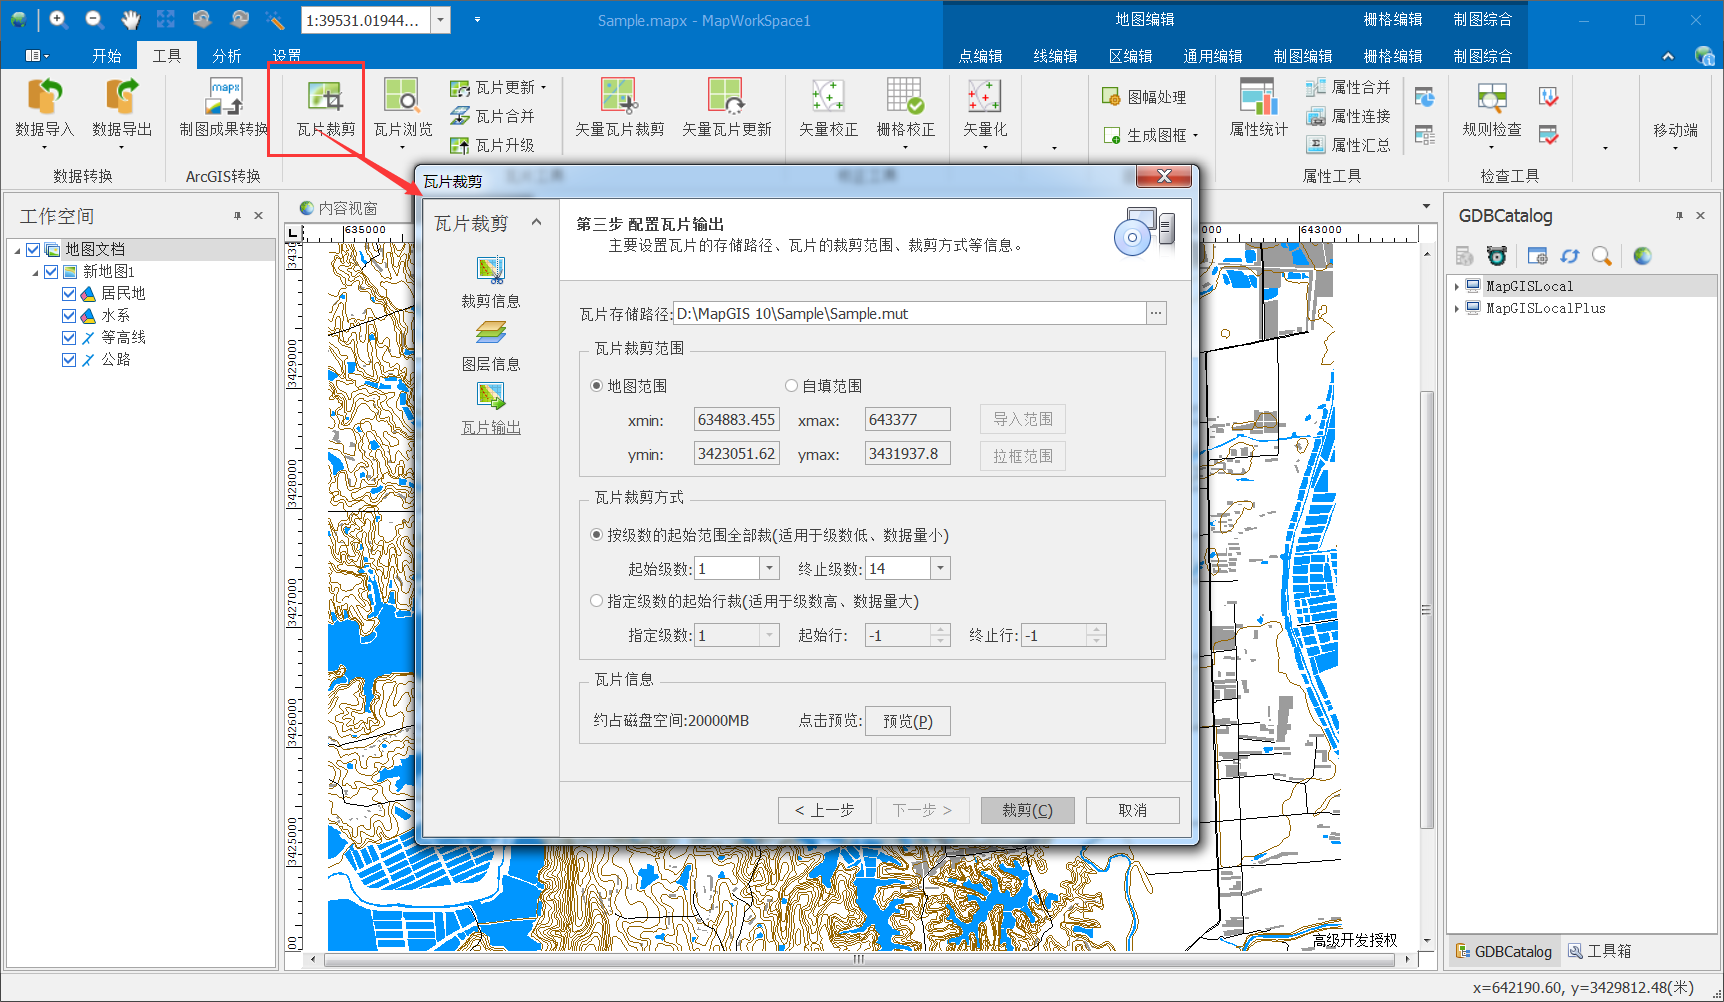
Task: Click browse button for 瓦片存储路径
Action: [1156, 313]
